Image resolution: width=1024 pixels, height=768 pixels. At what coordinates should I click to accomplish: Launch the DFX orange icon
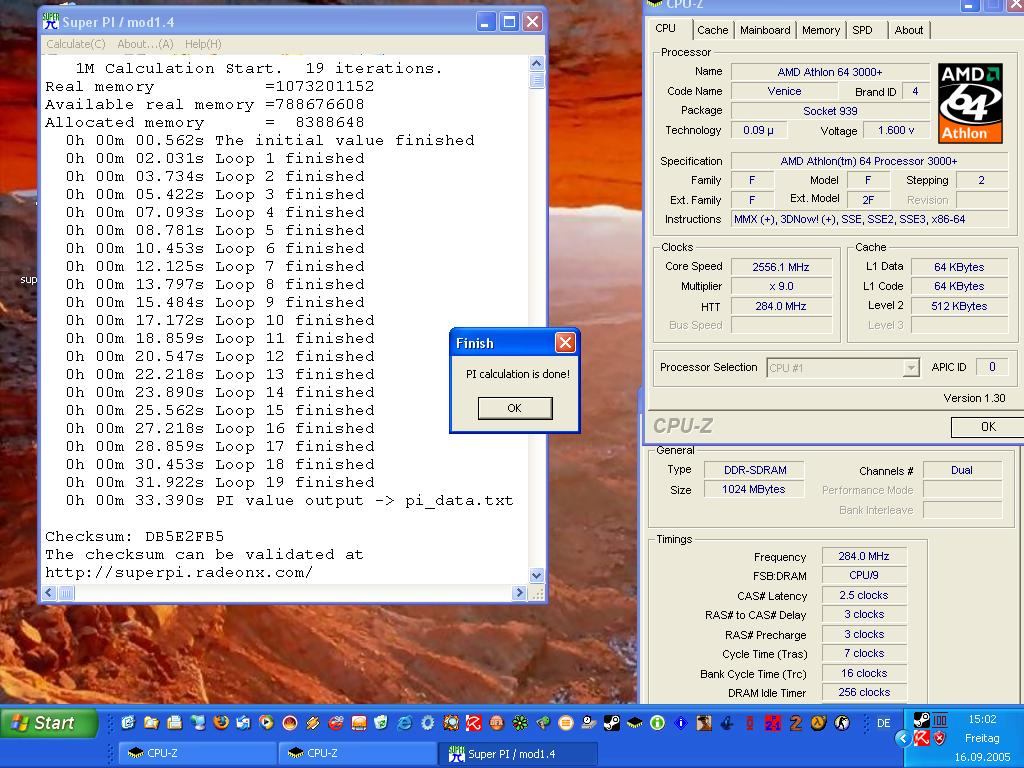497,722
